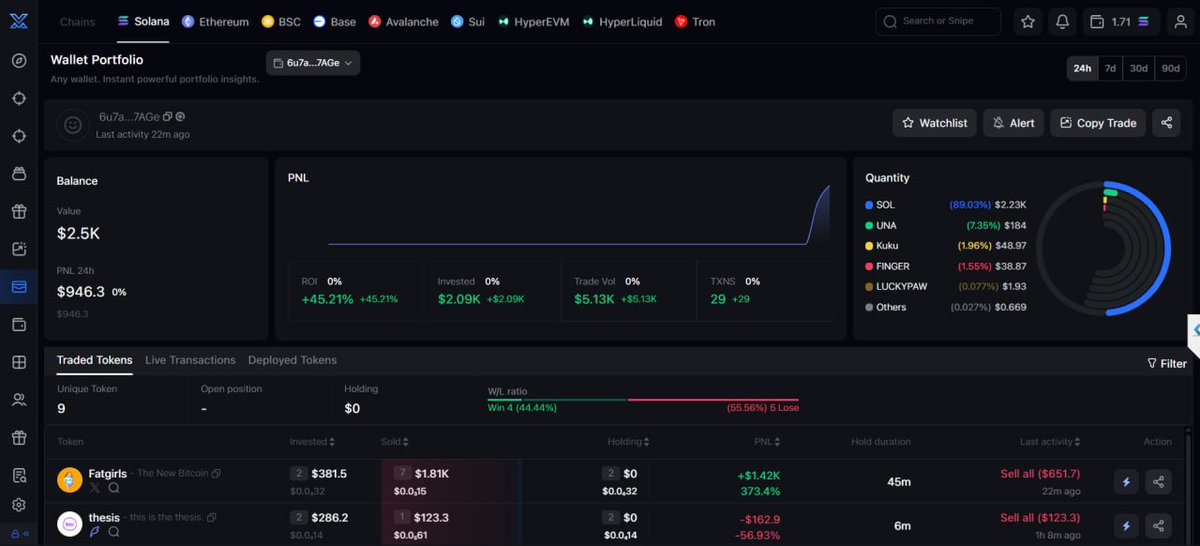Switch to the Base chain tab
This screenshot has height=546, width=1200.
pyautogui.click(x=334, y=21)
